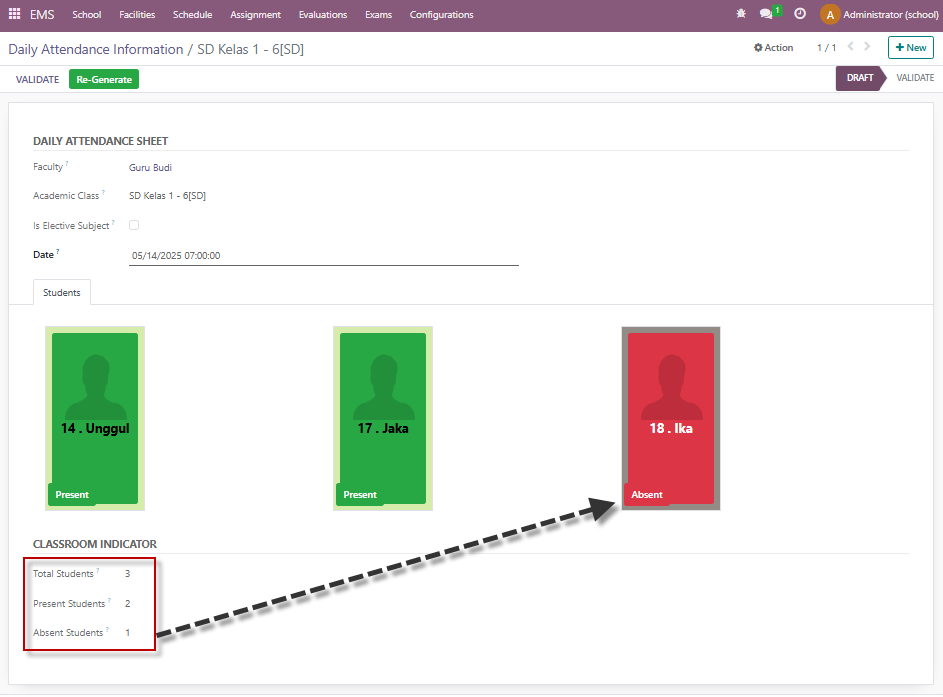Open the Facilities menu
The image size is (943, 697).
point(137,14)
